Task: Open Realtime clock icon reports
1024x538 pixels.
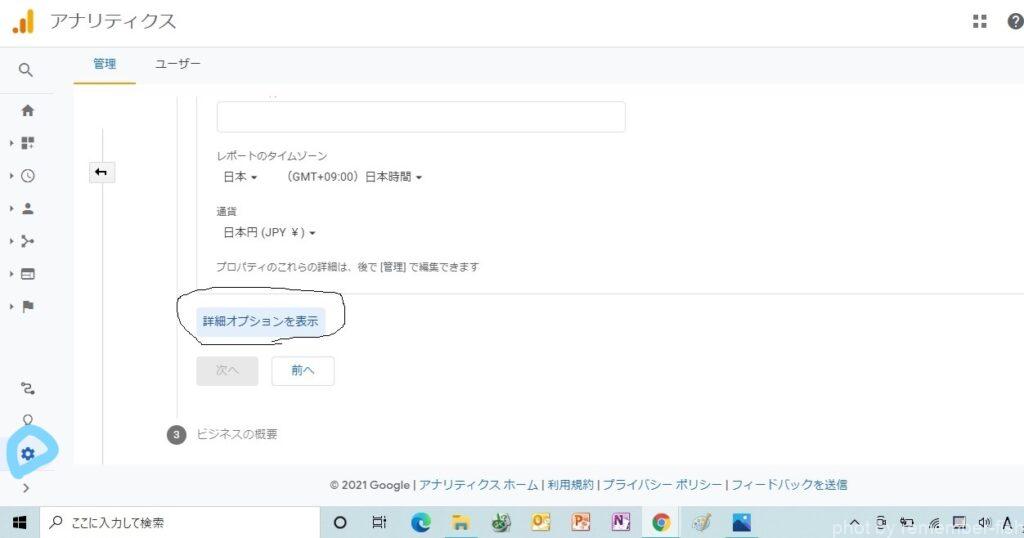Action: coord(27,176)
